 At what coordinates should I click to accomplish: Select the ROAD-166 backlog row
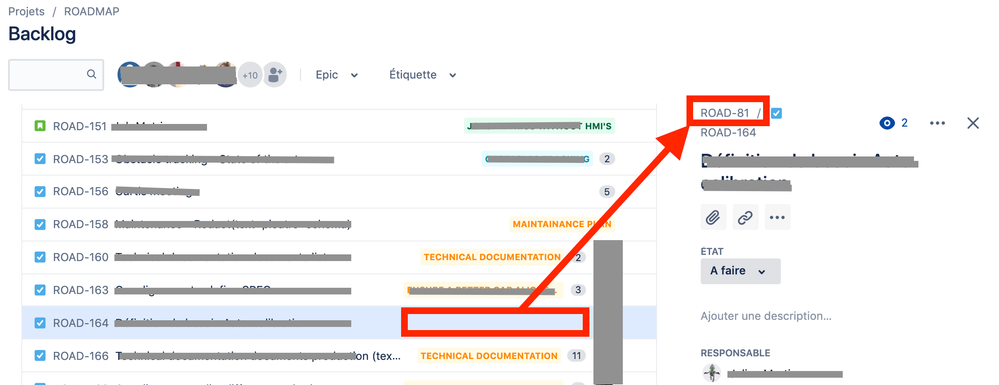[339, 356]
